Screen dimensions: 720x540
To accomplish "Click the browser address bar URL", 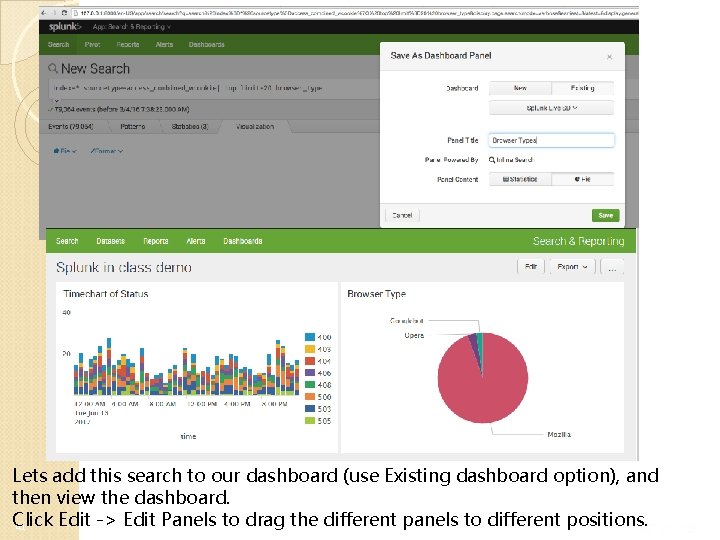I will click(358, 13).
